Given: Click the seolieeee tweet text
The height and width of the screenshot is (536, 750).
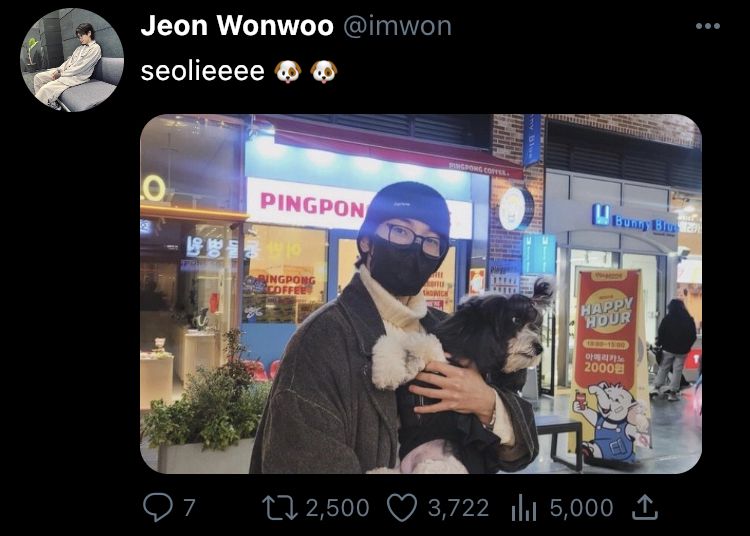Looking at the screenshot, I should click(202, 72).
